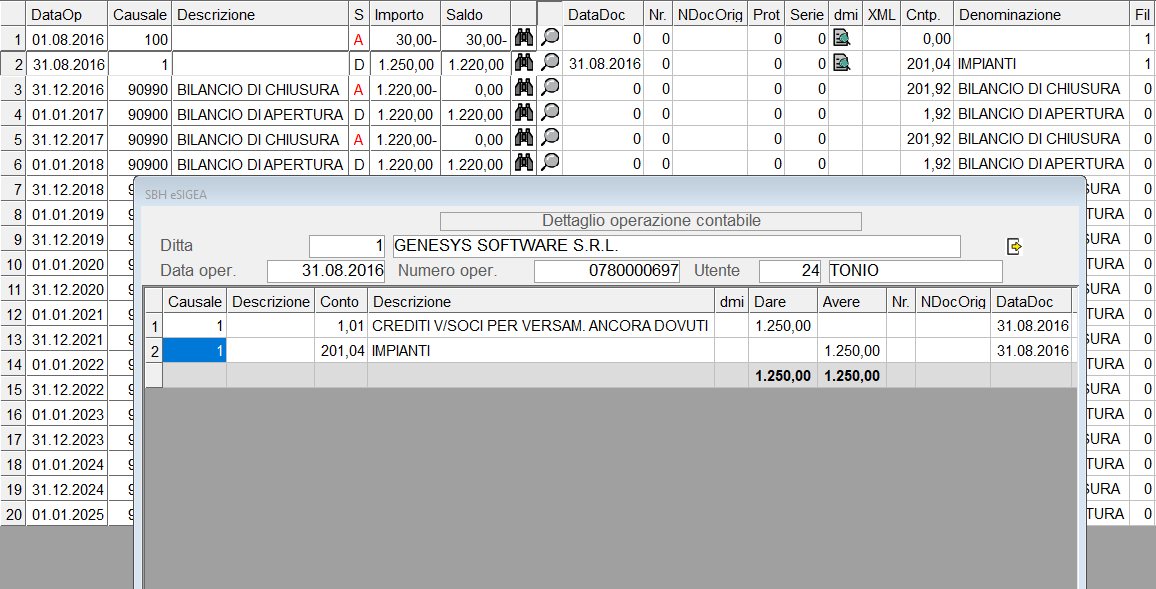Open the dmi document icon for IMPIANTI row
Viewport: 1156px width, 589px height.
(x=842, y=63)
